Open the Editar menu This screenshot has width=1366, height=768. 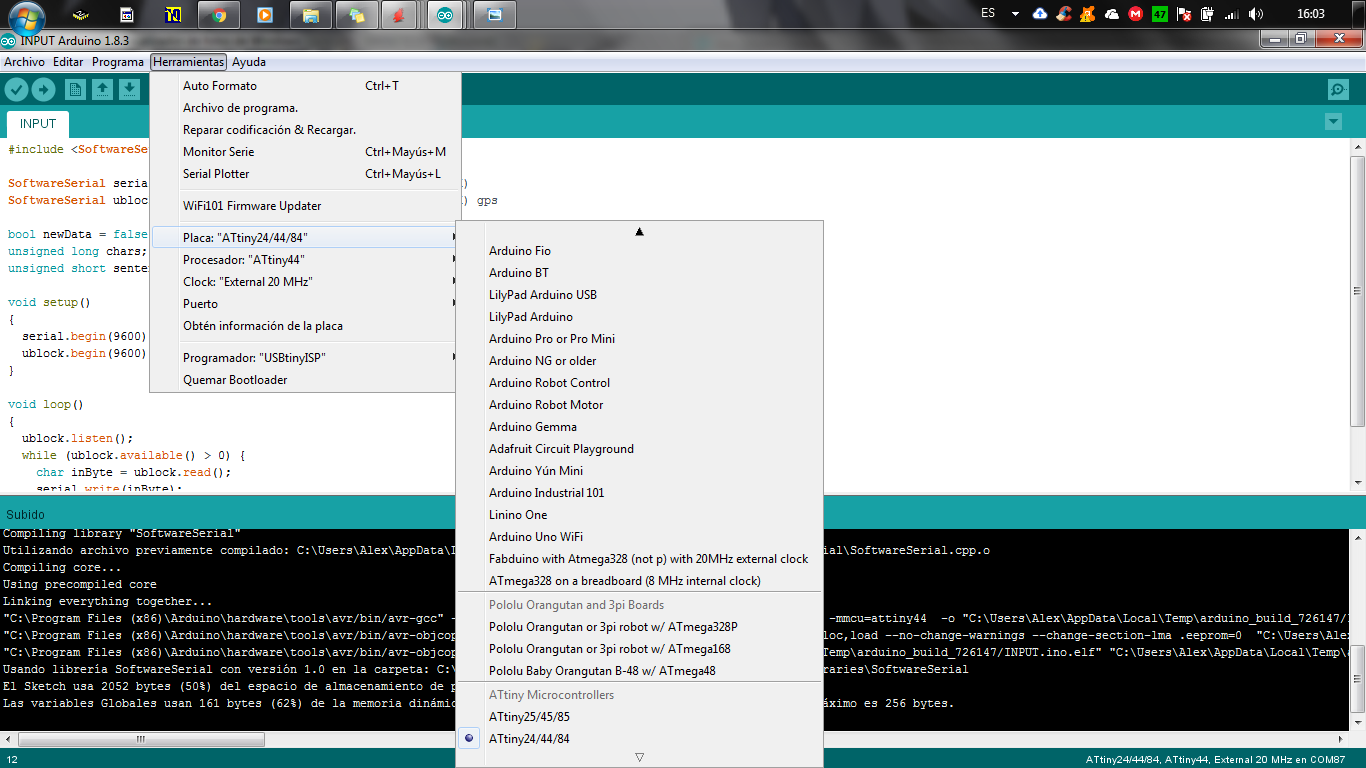[68, 62]
